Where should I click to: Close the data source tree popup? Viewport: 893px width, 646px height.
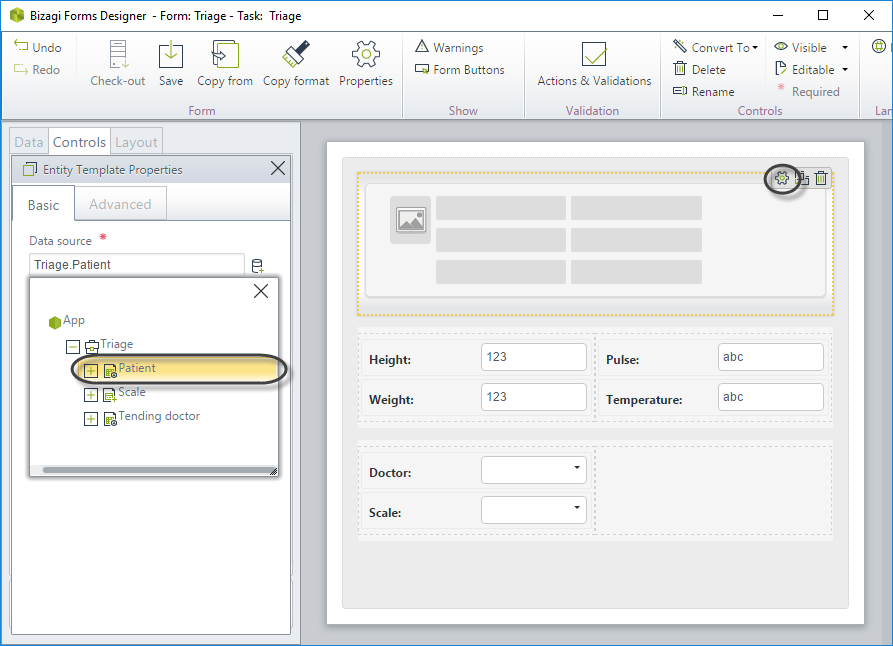pos(261,291)
